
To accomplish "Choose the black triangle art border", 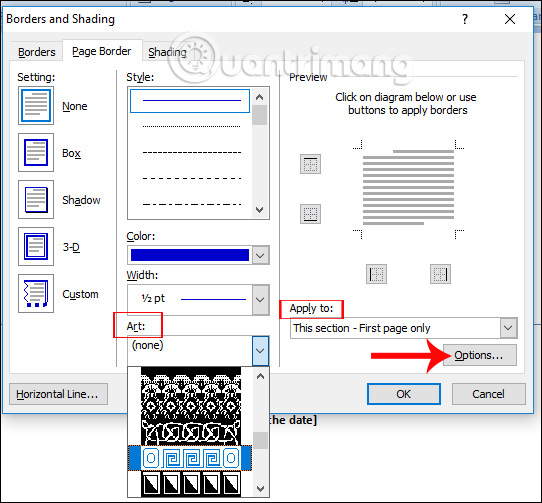I will click(x=191, y=484).
